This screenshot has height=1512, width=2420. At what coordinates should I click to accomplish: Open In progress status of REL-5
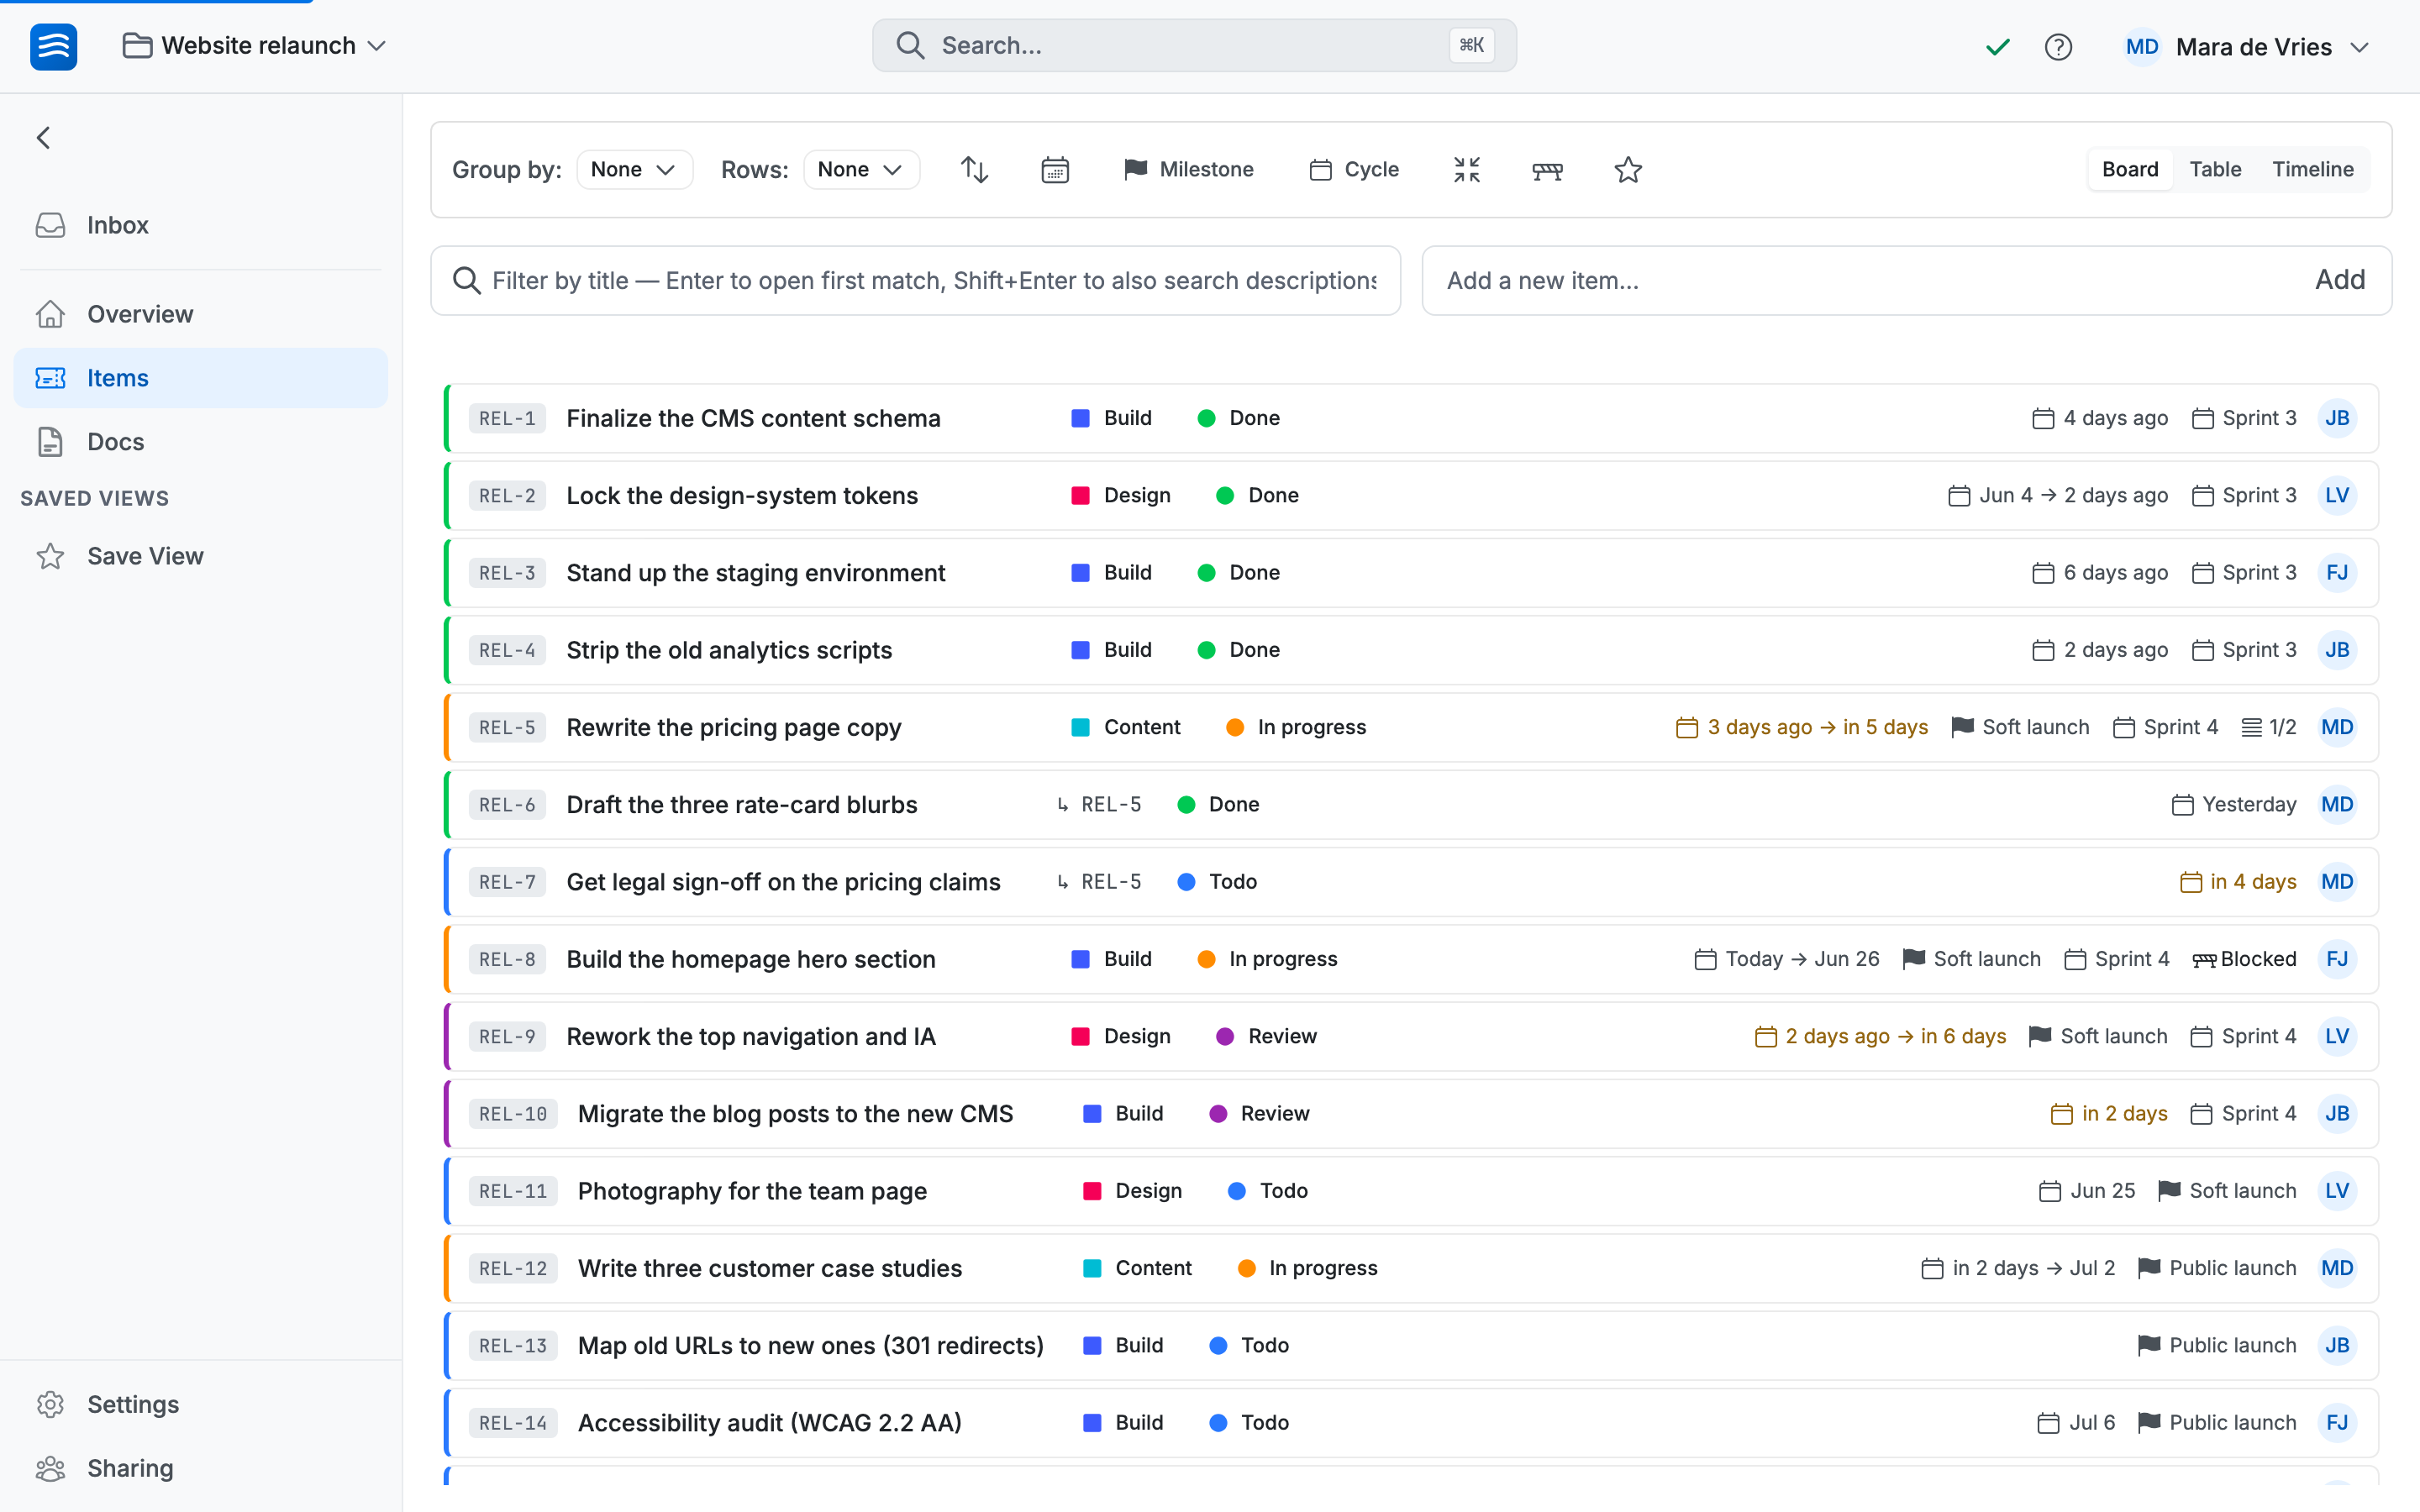tap(1296, 728)
